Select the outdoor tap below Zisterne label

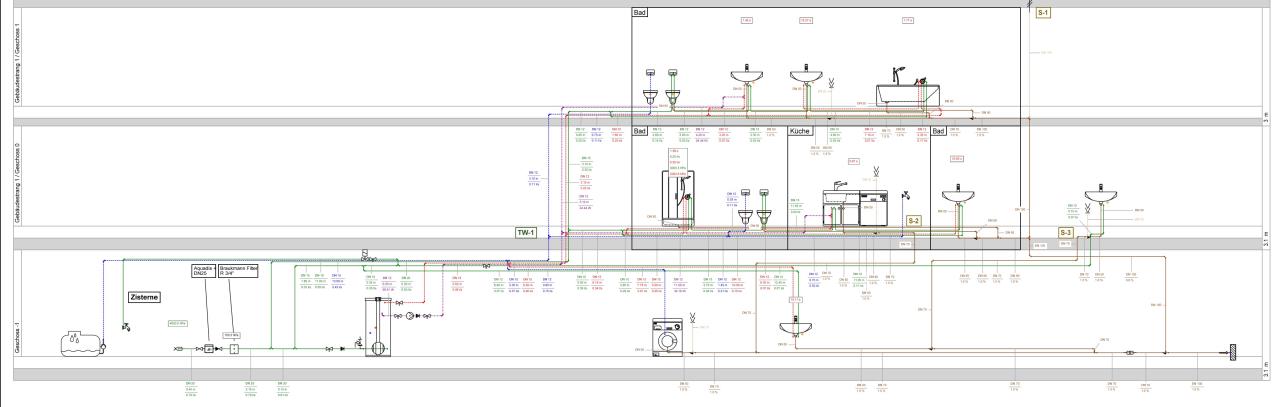tap(125, 325)
